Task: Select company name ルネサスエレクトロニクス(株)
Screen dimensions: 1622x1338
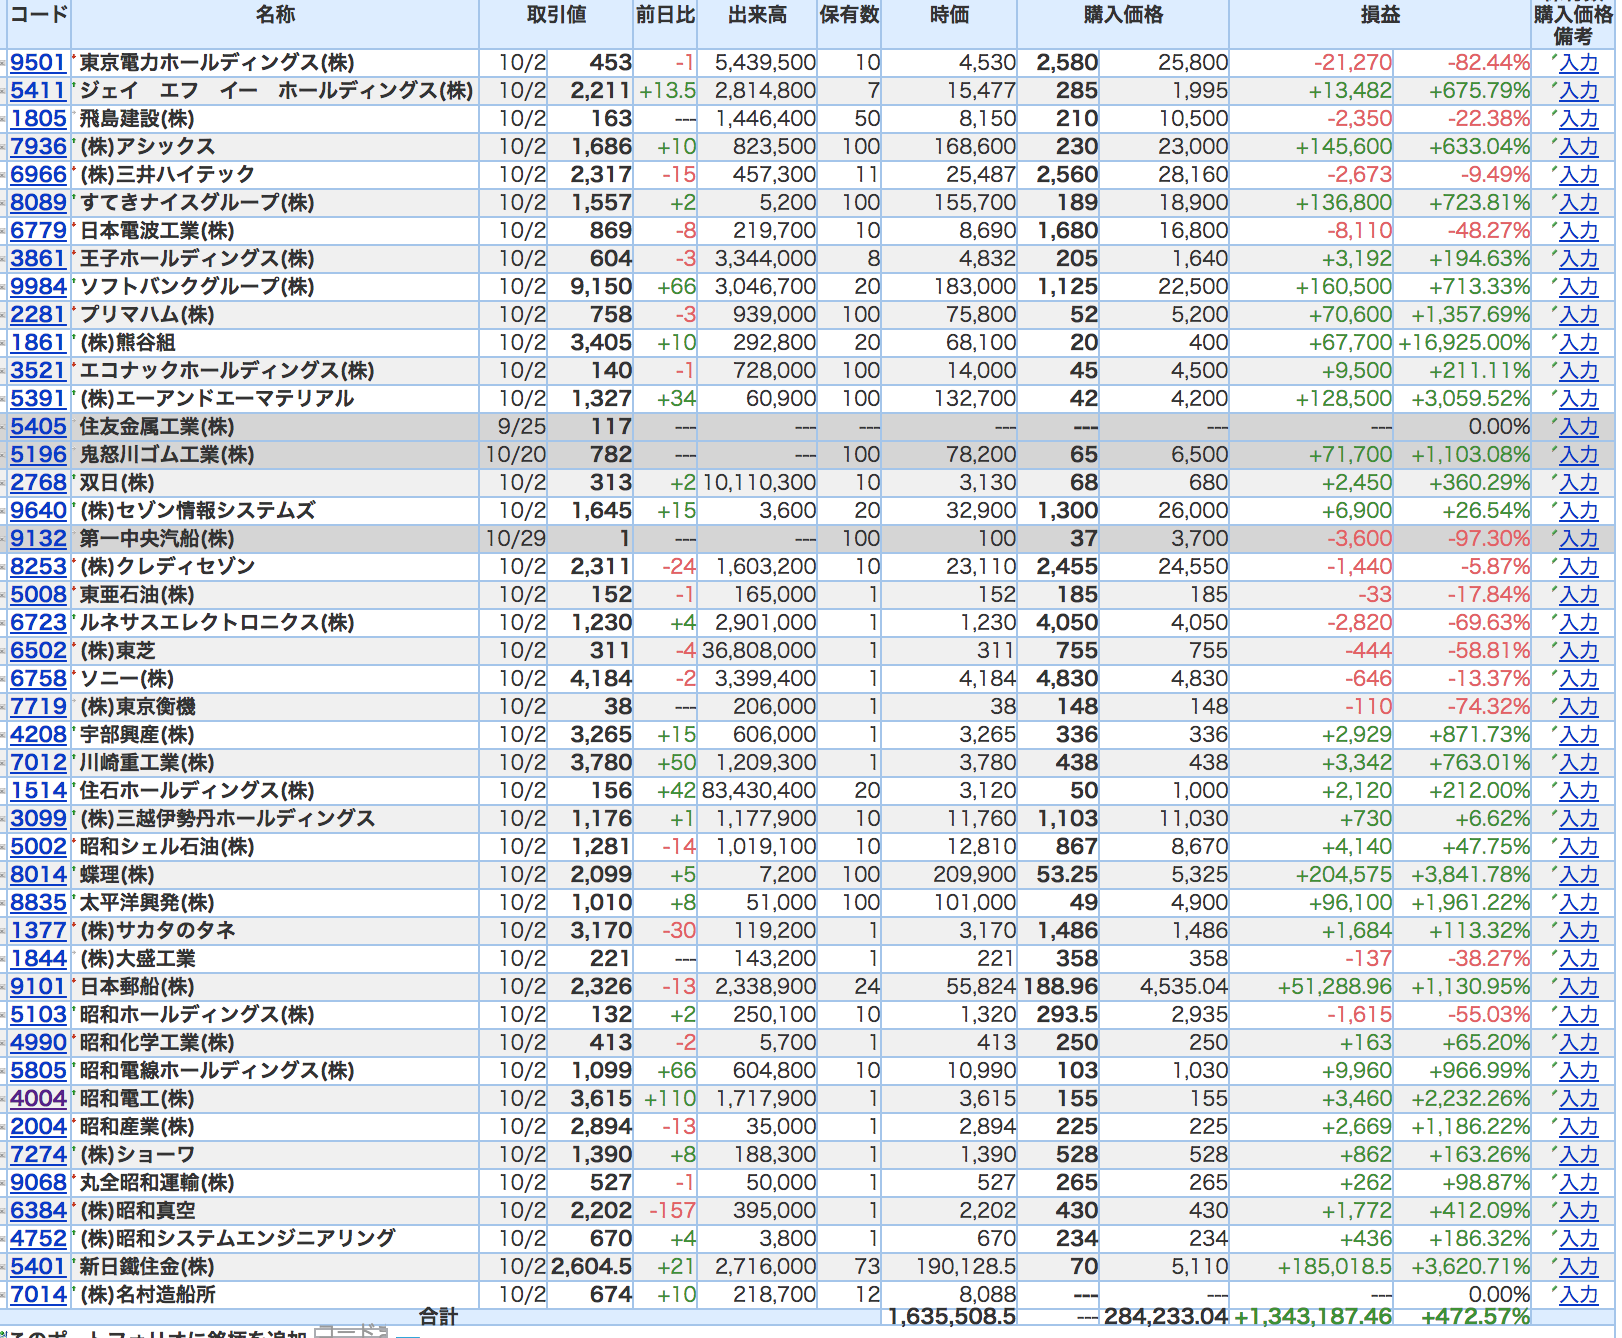Action: coord(217,622)
